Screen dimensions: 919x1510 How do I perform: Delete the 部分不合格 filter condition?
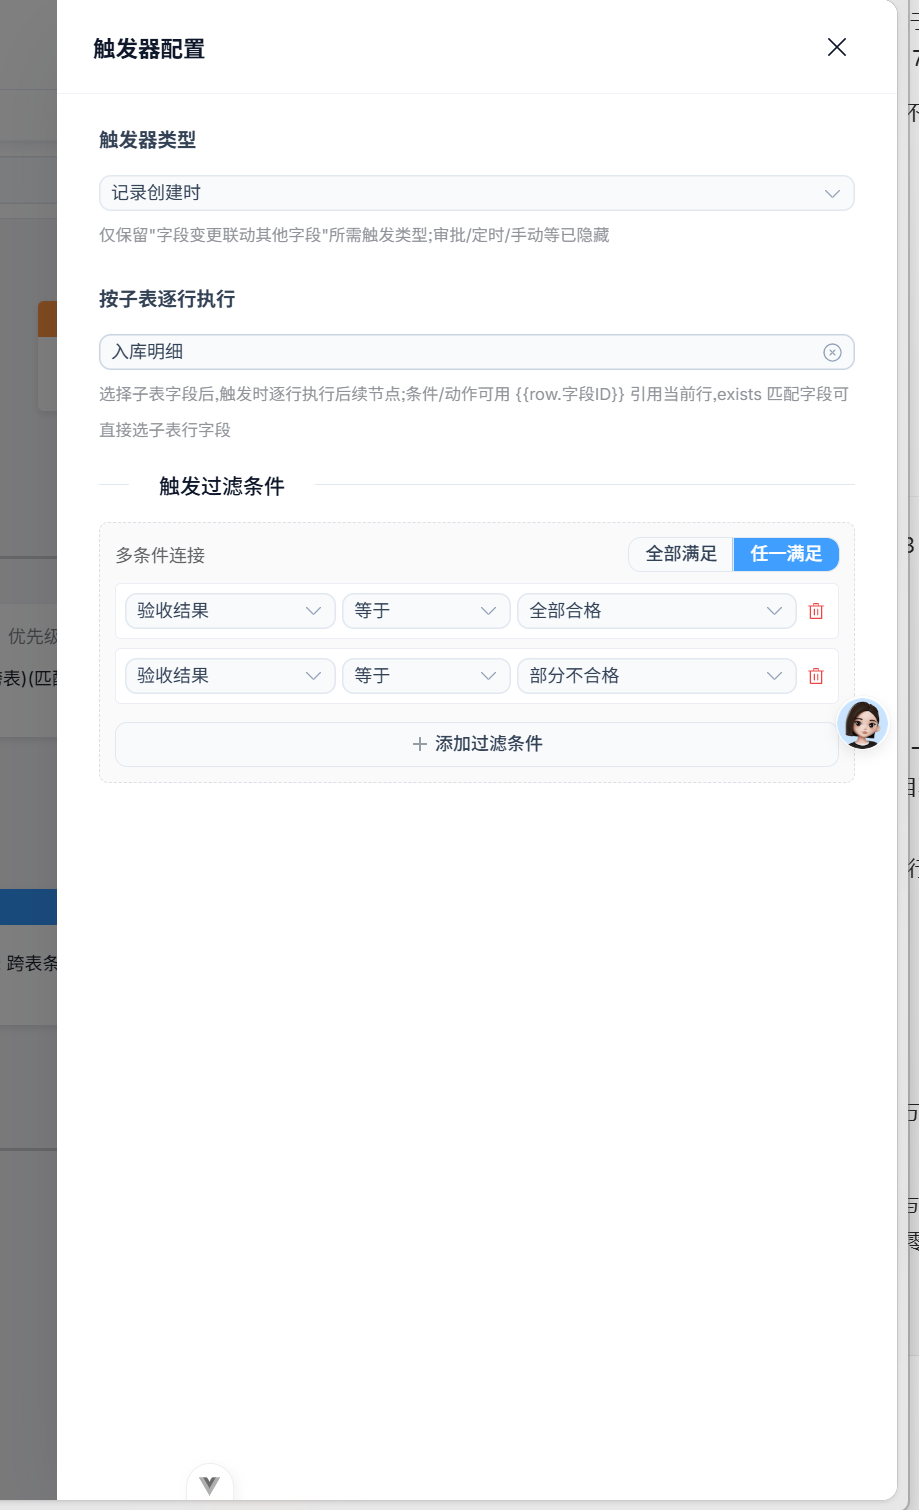[816, 676]
